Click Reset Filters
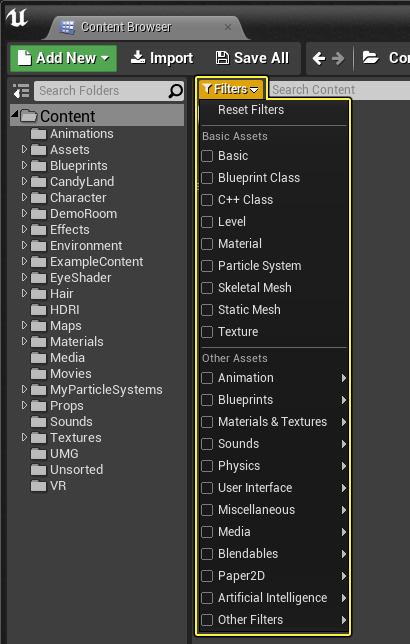 pos(251,110)
